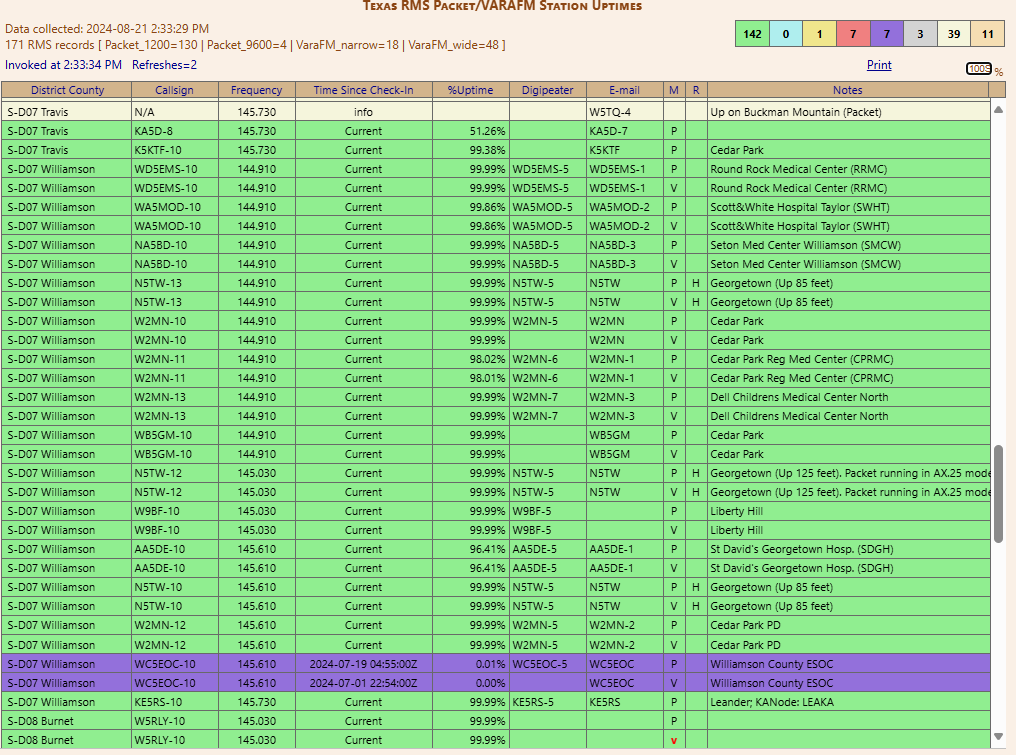Click 0.00% uptime value
1016x755 pixels.
tap(490, 683)
